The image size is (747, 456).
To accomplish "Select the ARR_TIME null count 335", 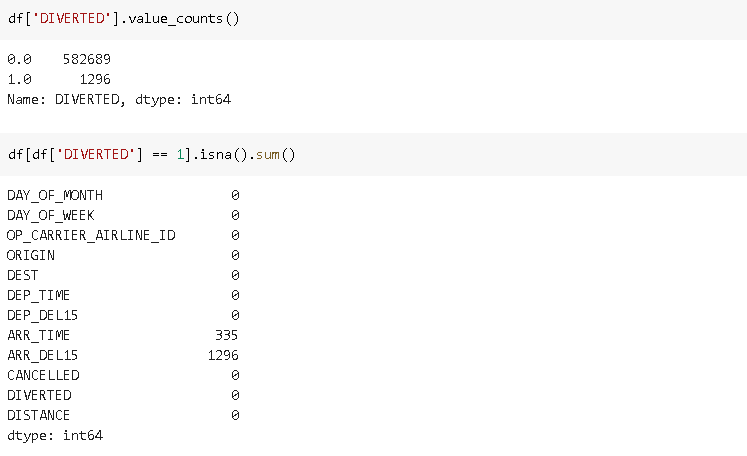I will [227, 335].
